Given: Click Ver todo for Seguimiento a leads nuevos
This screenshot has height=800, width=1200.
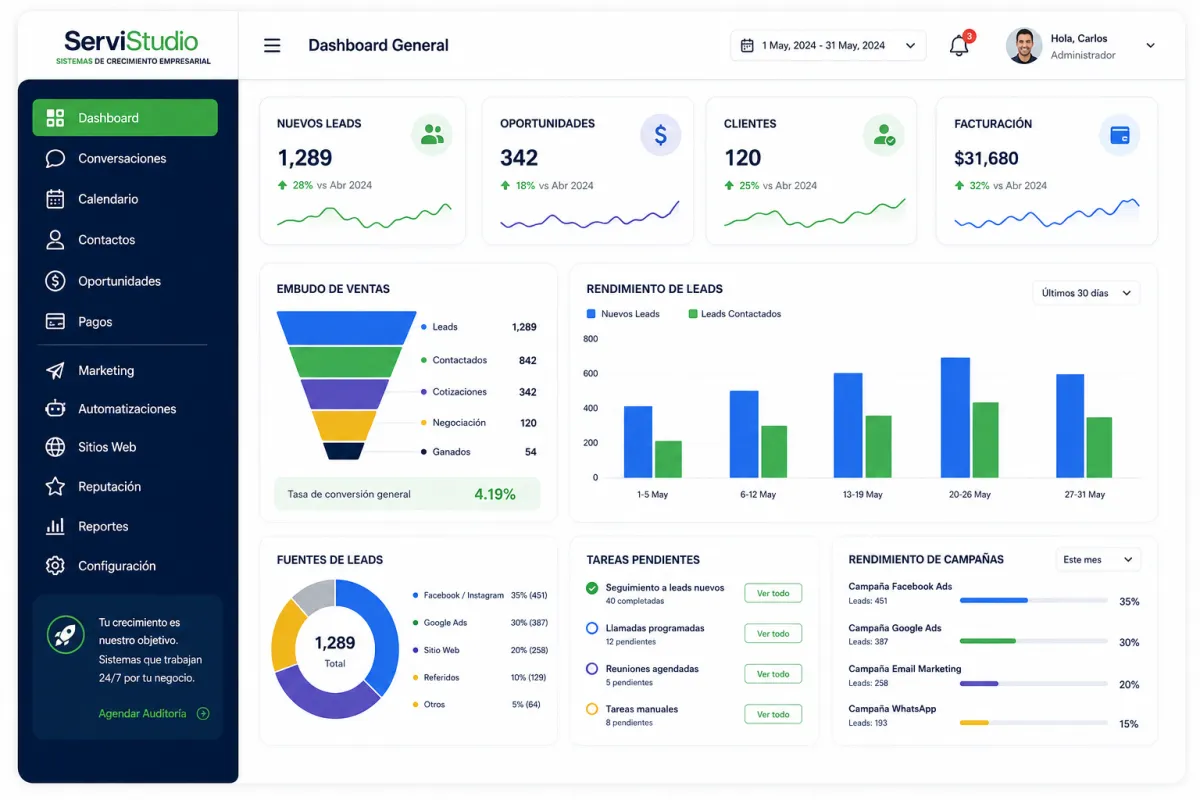Looking at the screenshot, I should pos(773,593).
